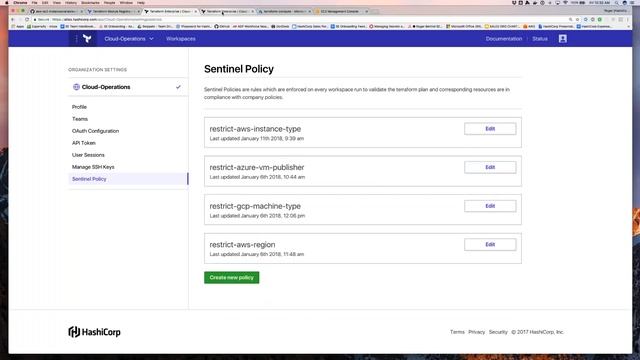Open Profile organization settings
This screenshot has height=360, width=640.
[x=79, y=107]
